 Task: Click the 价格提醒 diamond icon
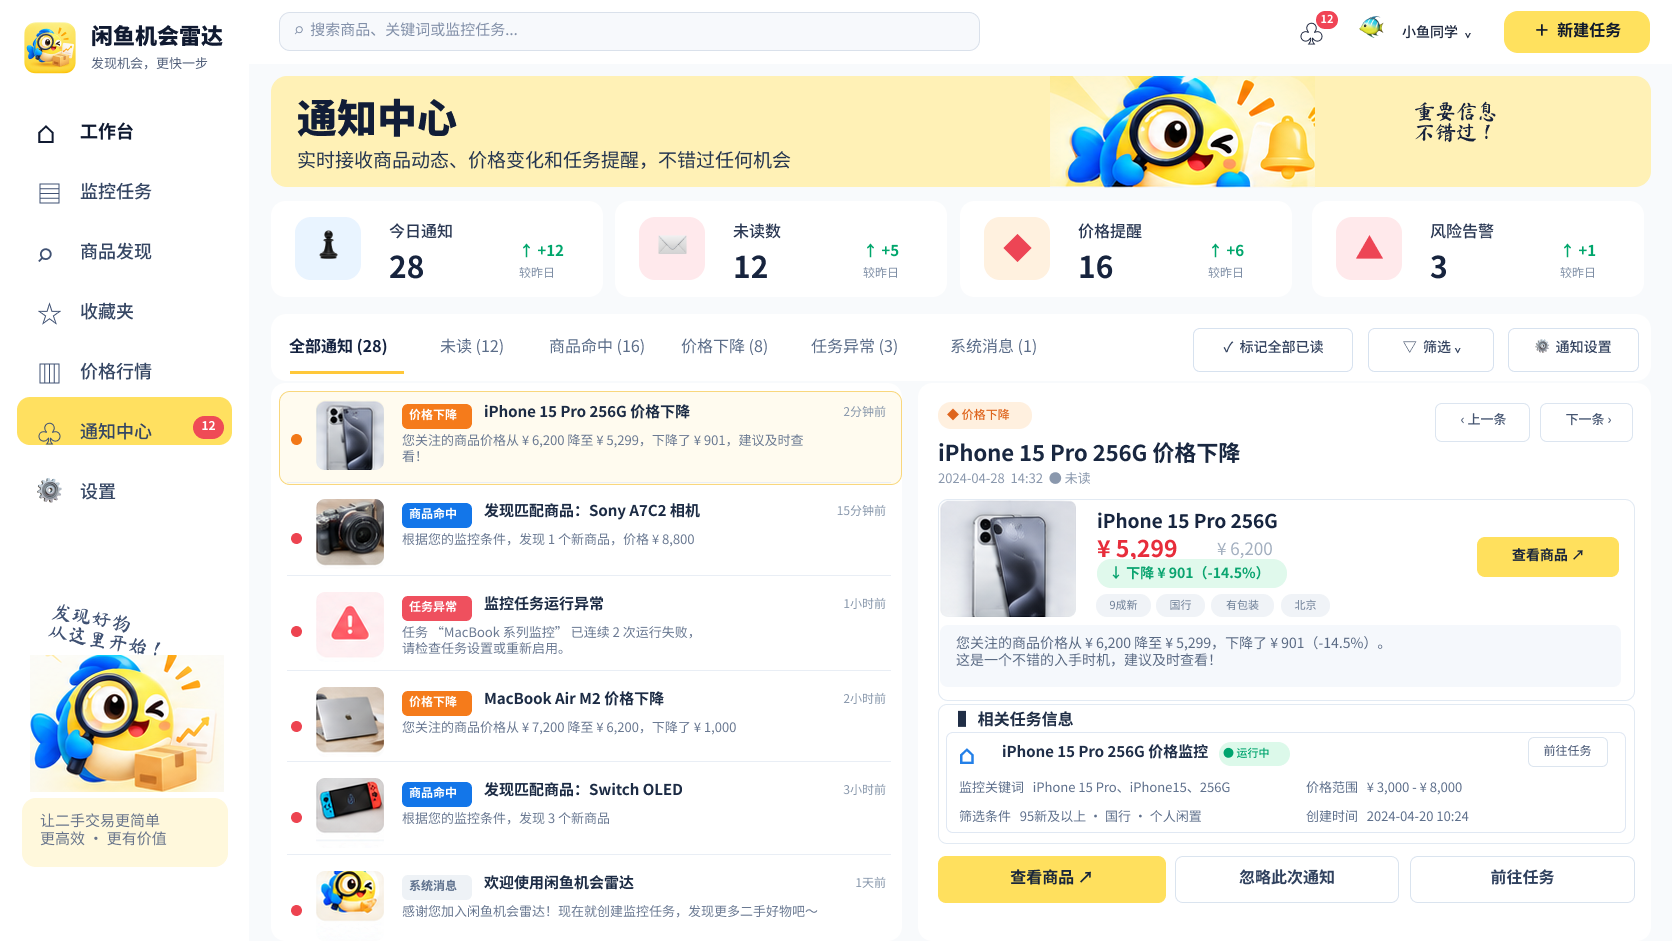[1017, 248]
